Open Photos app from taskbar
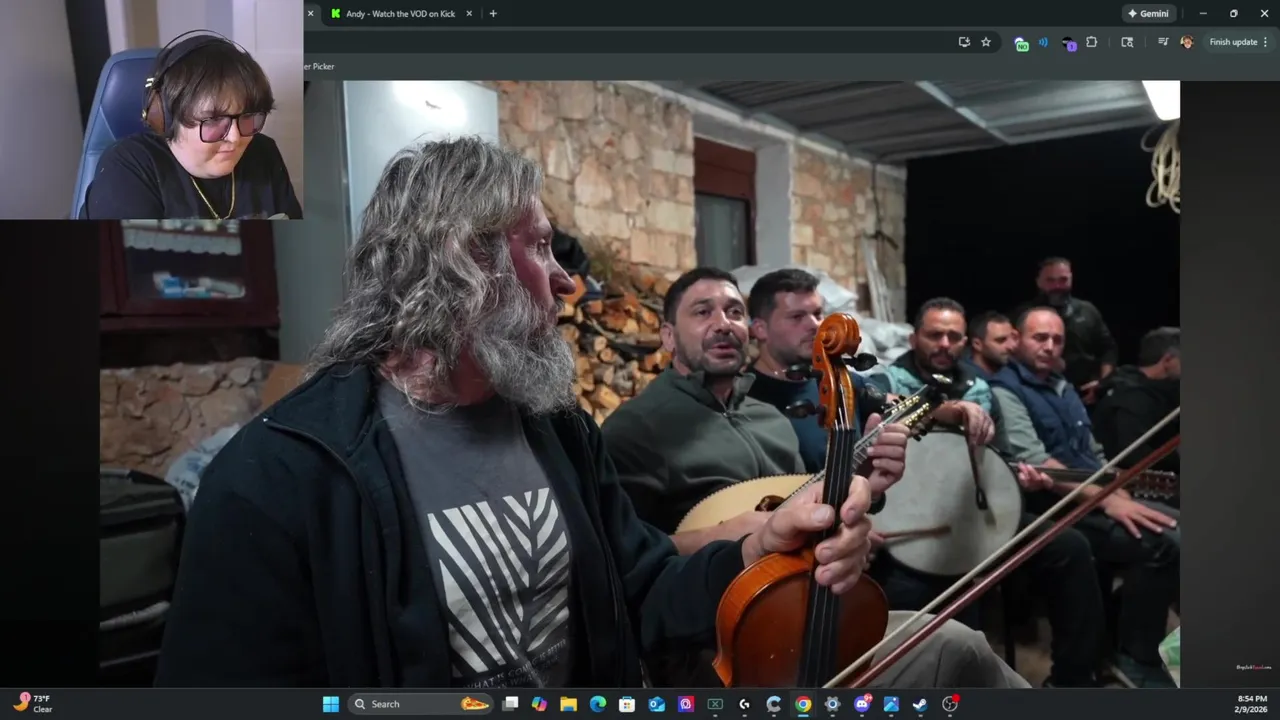 891,704
